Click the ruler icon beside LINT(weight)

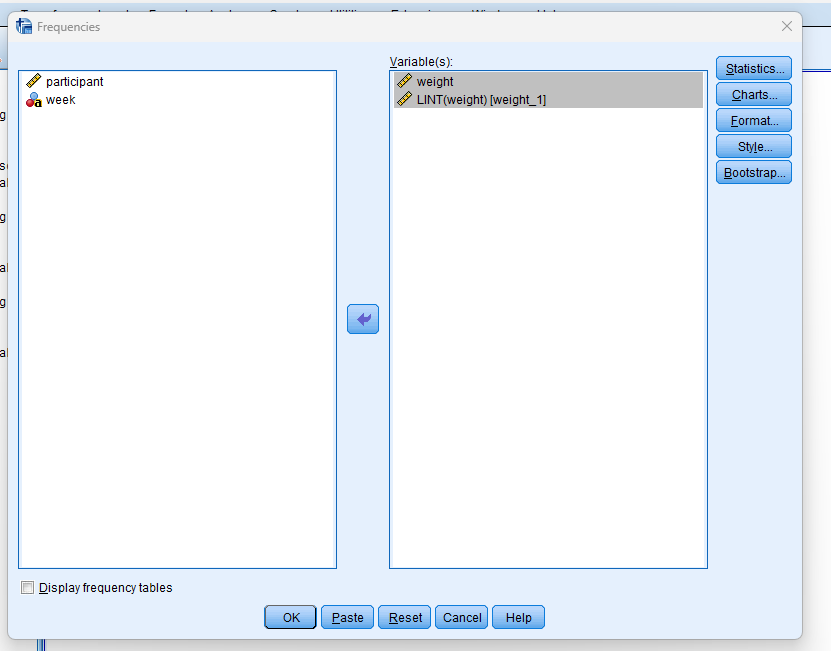point(404,99)
